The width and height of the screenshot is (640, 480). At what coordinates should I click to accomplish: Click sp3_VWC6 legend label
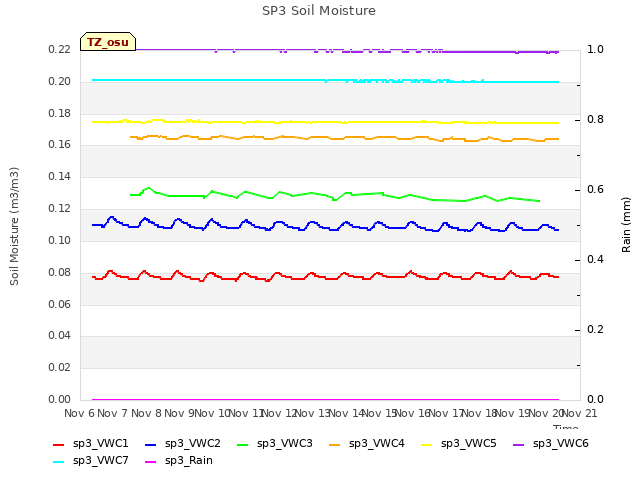(x=561, y=443)
